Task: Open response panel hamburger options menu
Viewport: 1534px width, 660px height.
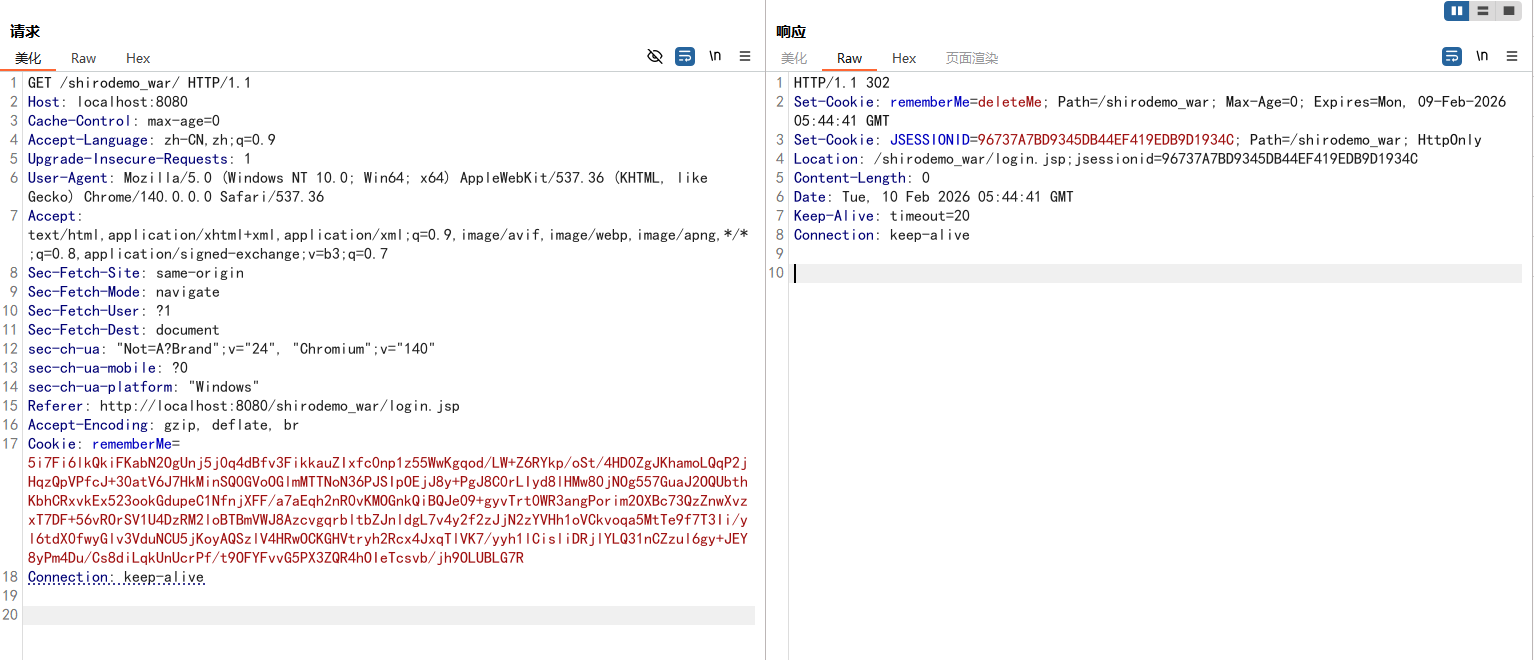Action: 1511,57
